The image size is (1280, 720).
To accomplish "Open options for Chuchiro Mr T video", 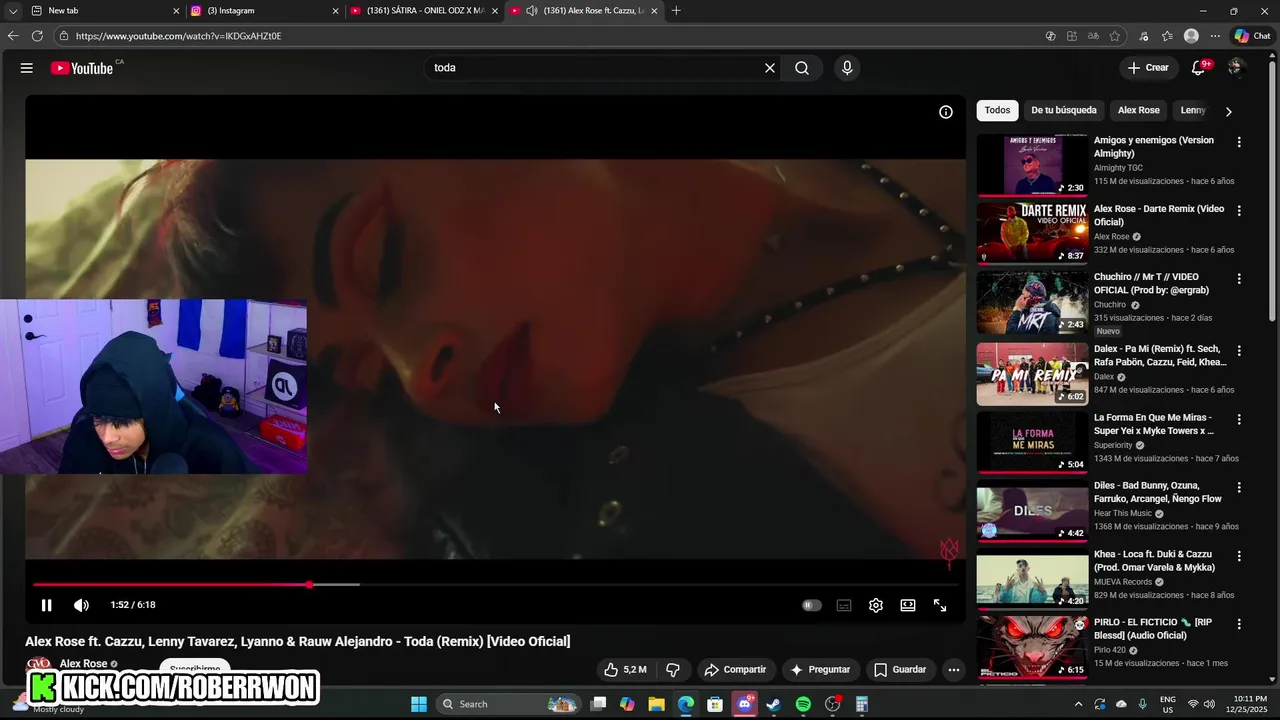I will pos(1239,279).
